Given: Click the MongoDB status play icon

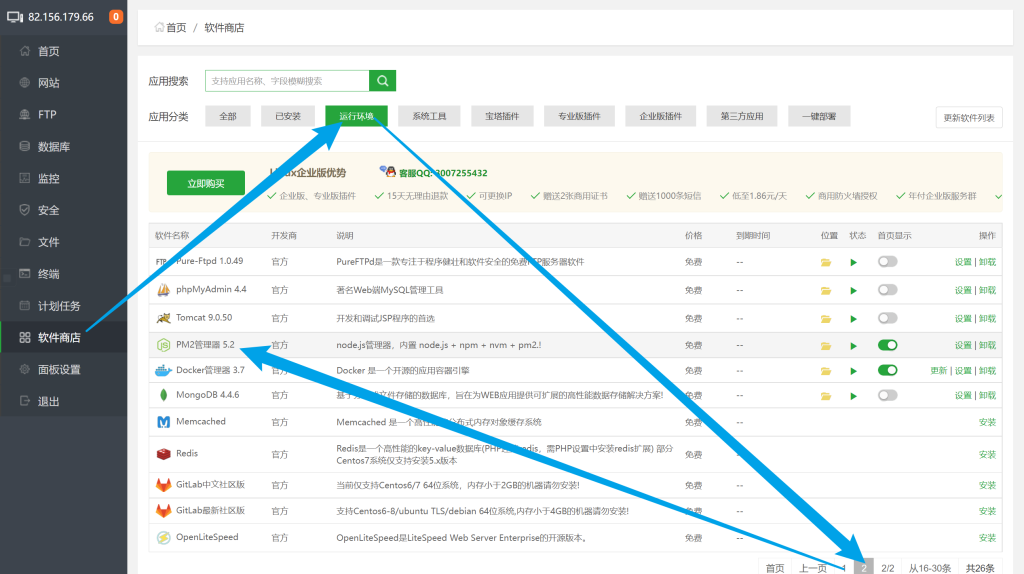Looking at the screenshot, I should (x=854, y=396).
